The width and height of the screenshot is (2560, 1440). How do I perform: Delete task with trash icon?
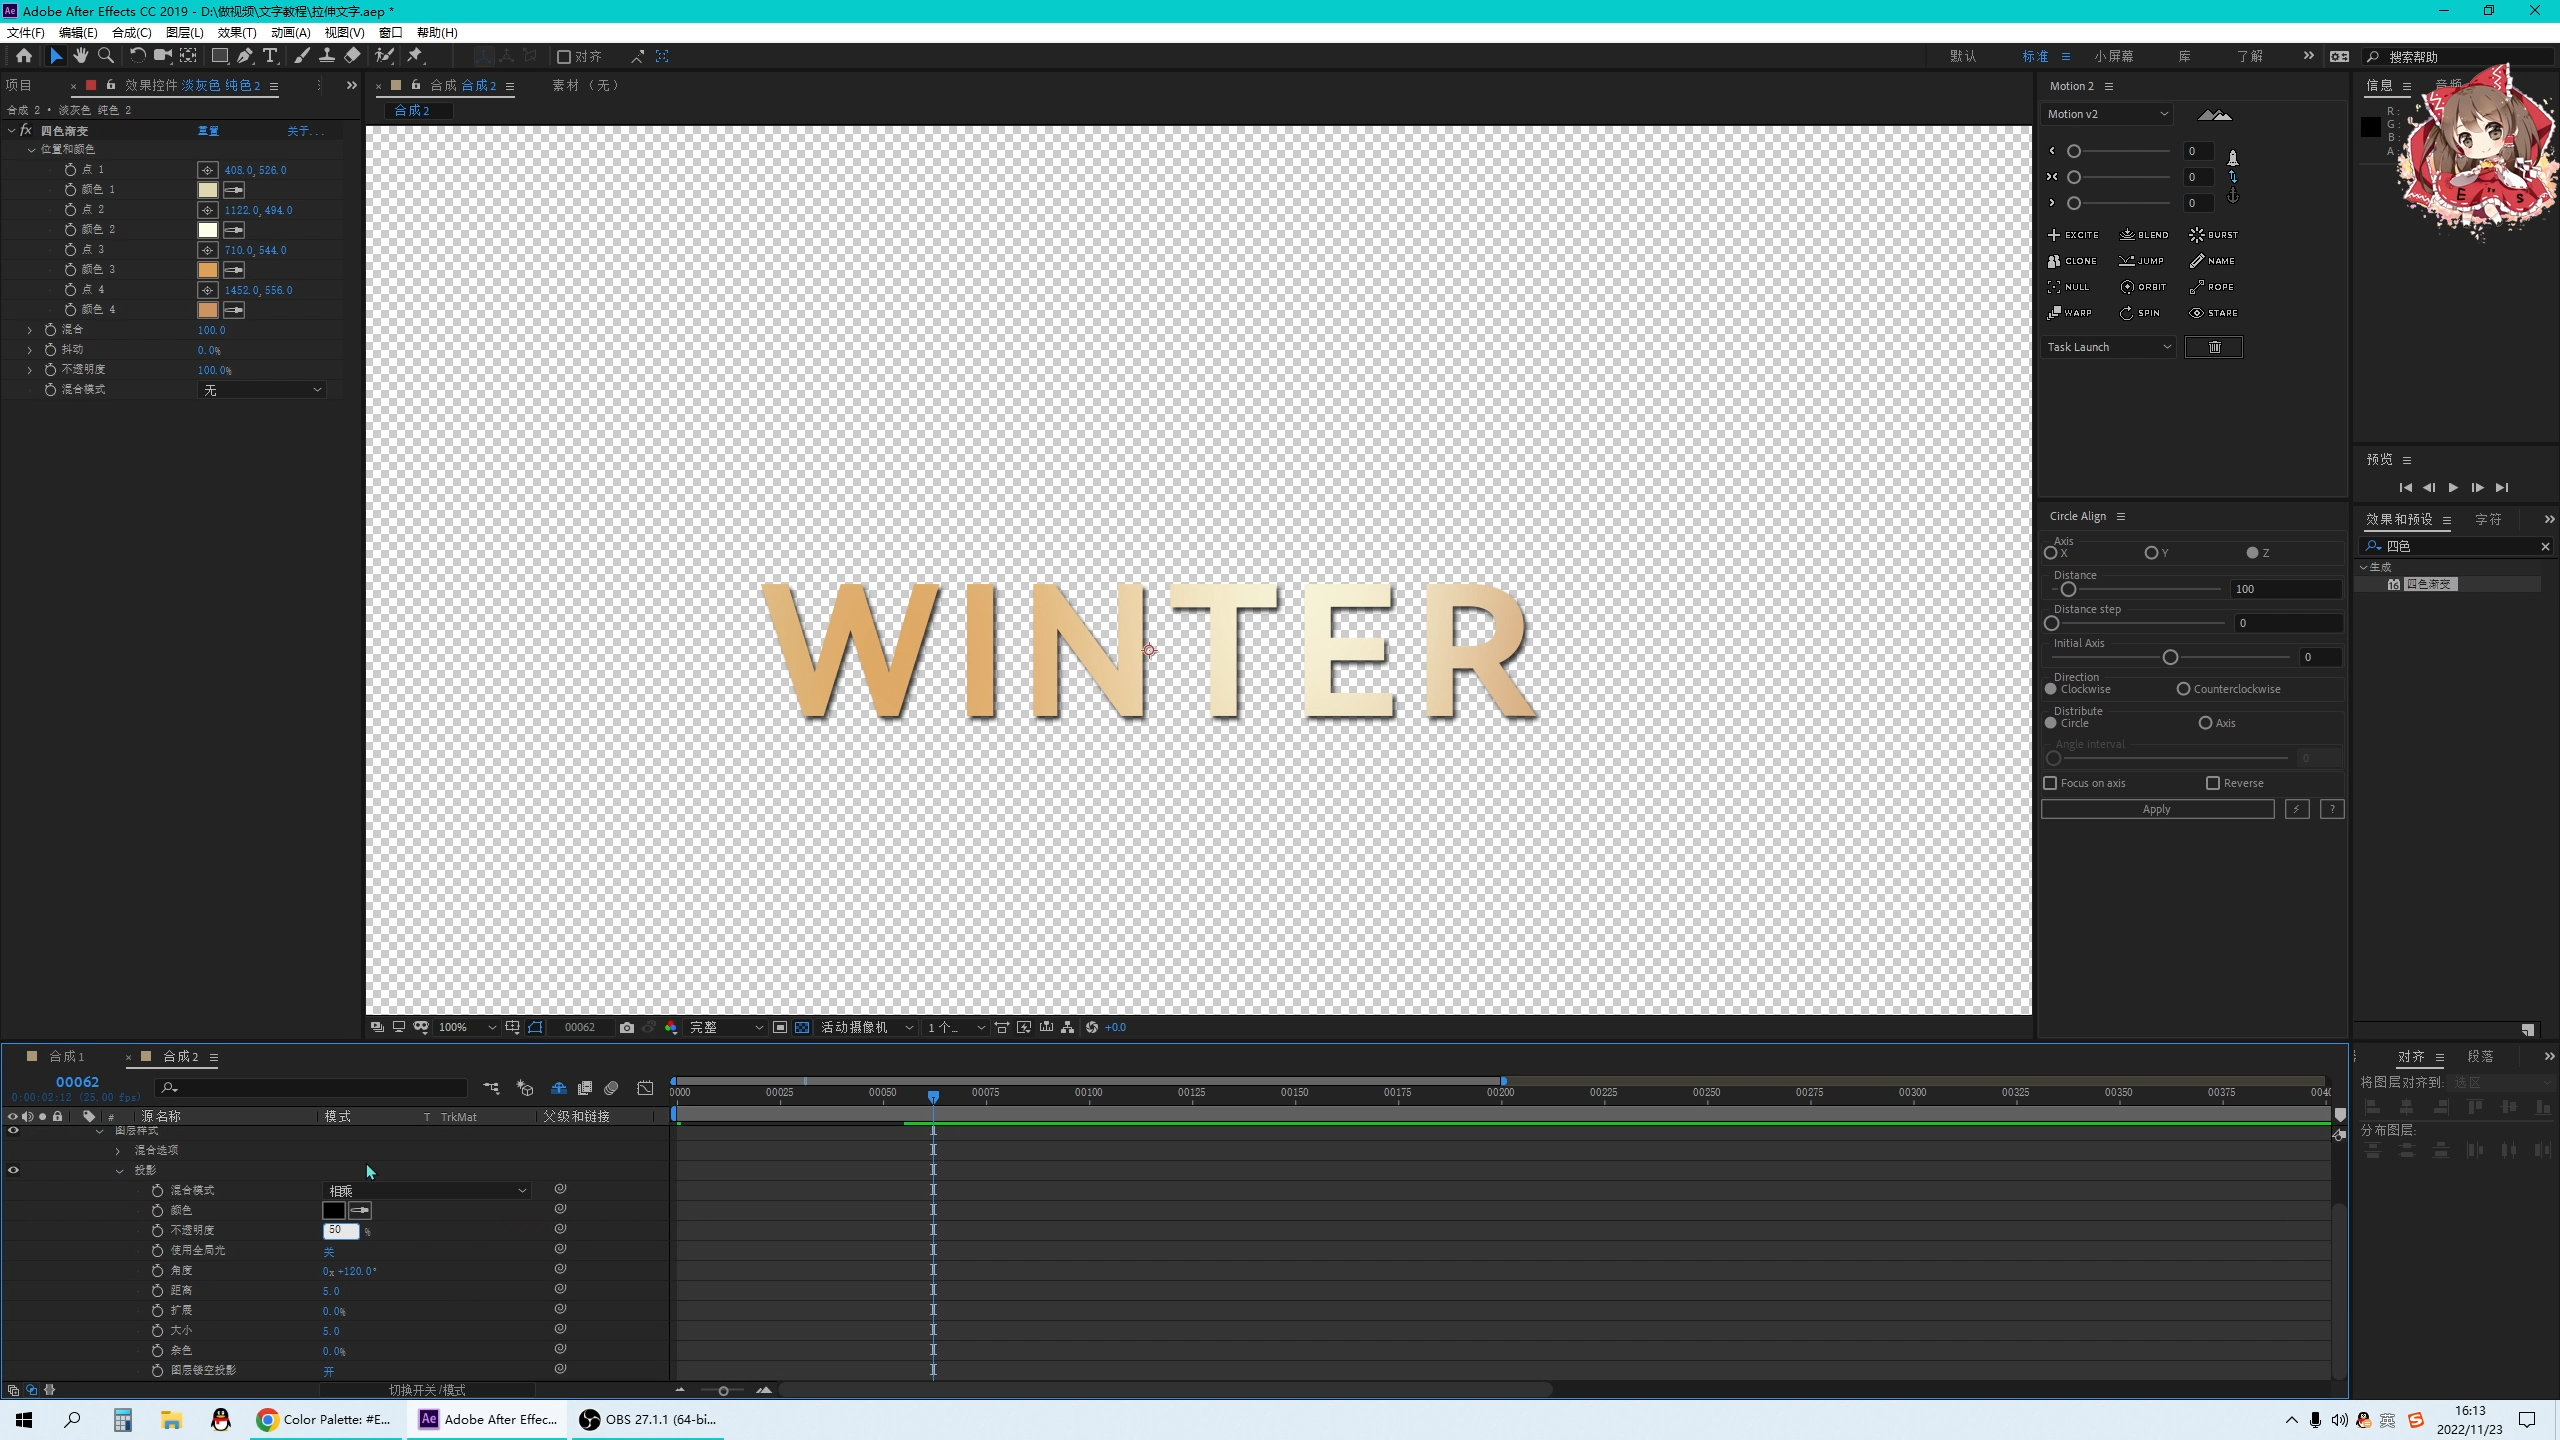pos(2214,347)
